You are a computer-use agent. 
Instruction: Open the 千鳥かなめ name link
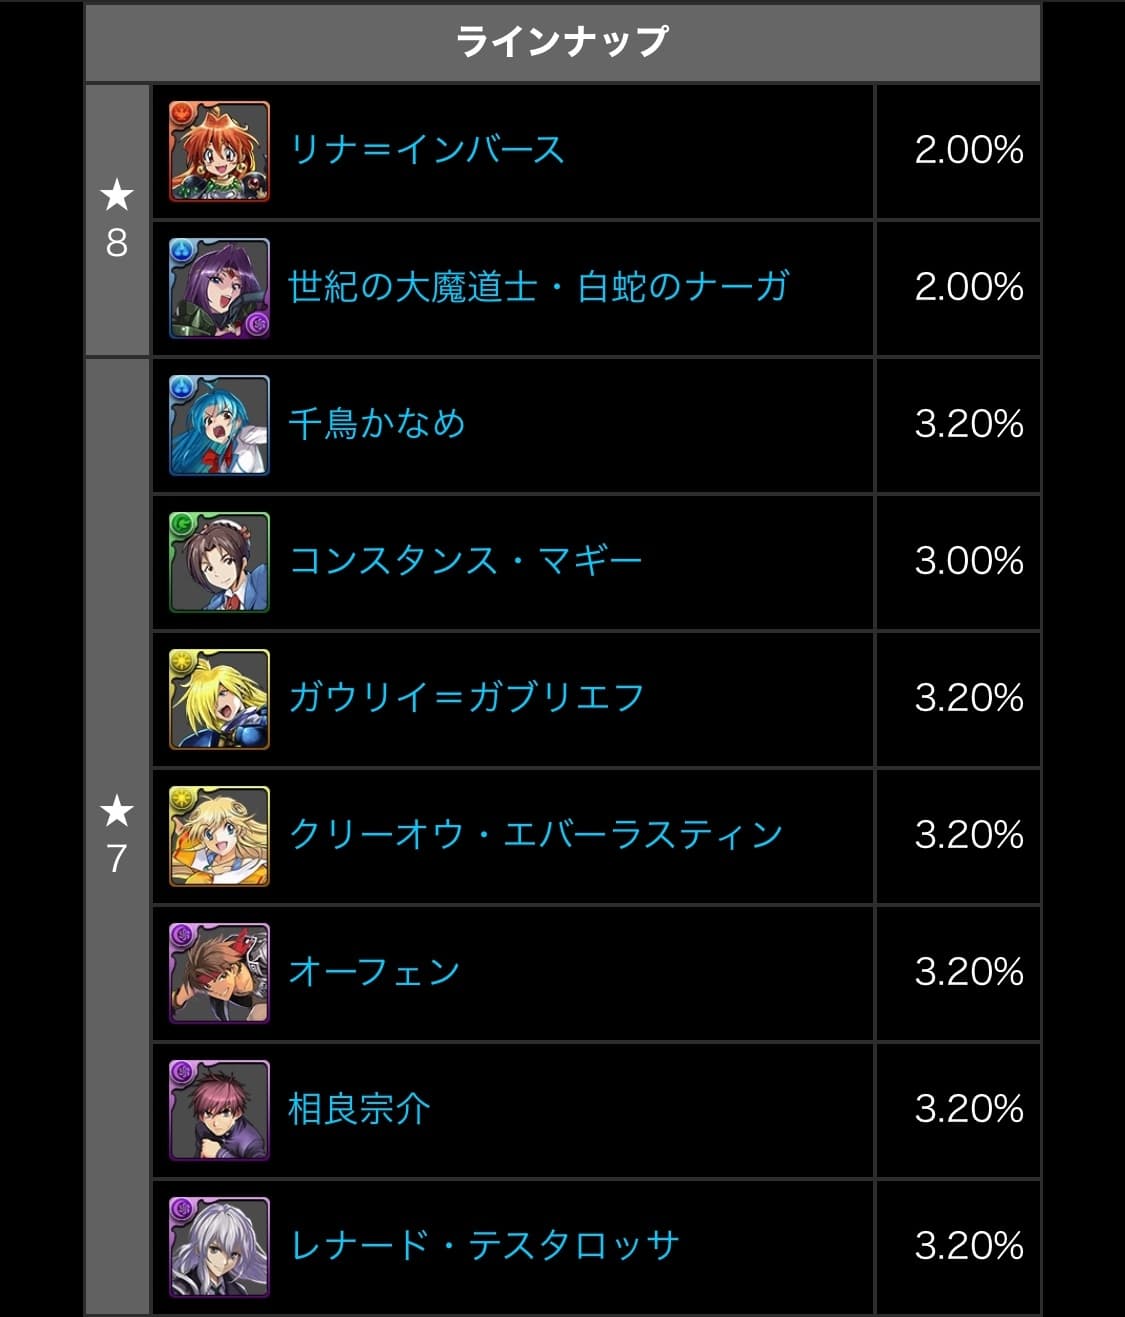click(377, 424)
